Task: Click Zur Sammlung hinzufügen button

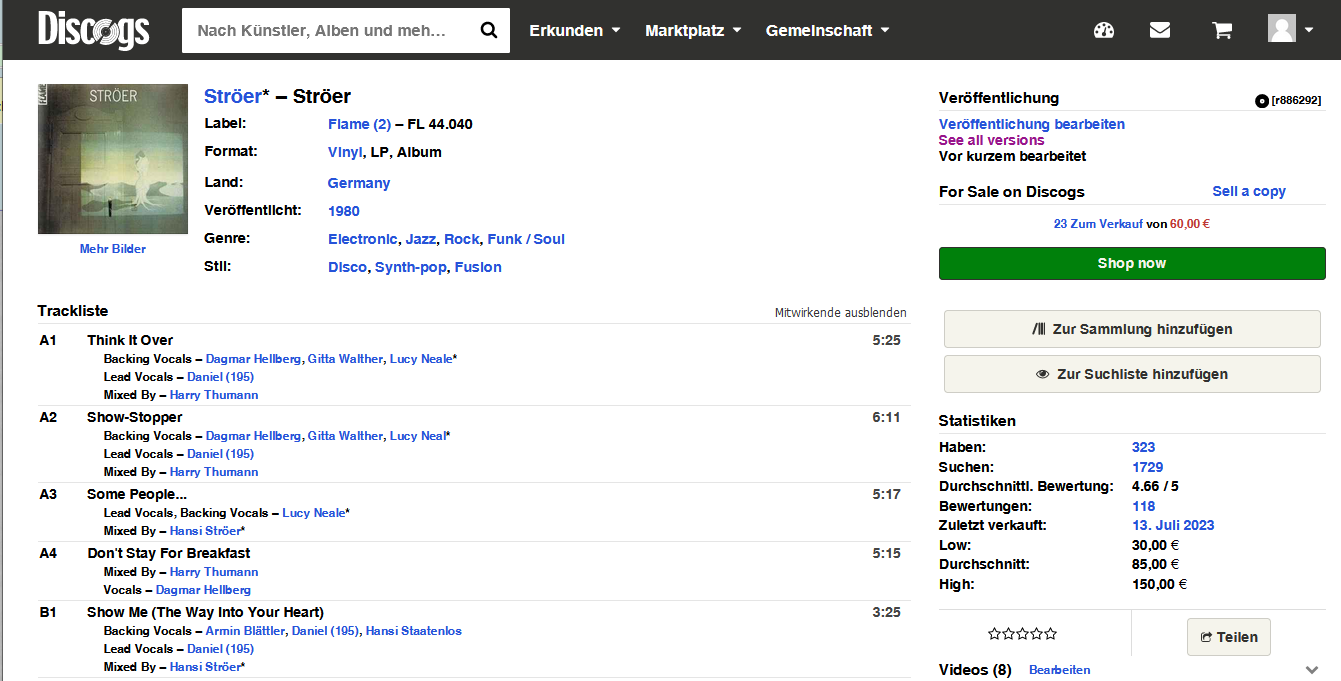Action: 1132,329
